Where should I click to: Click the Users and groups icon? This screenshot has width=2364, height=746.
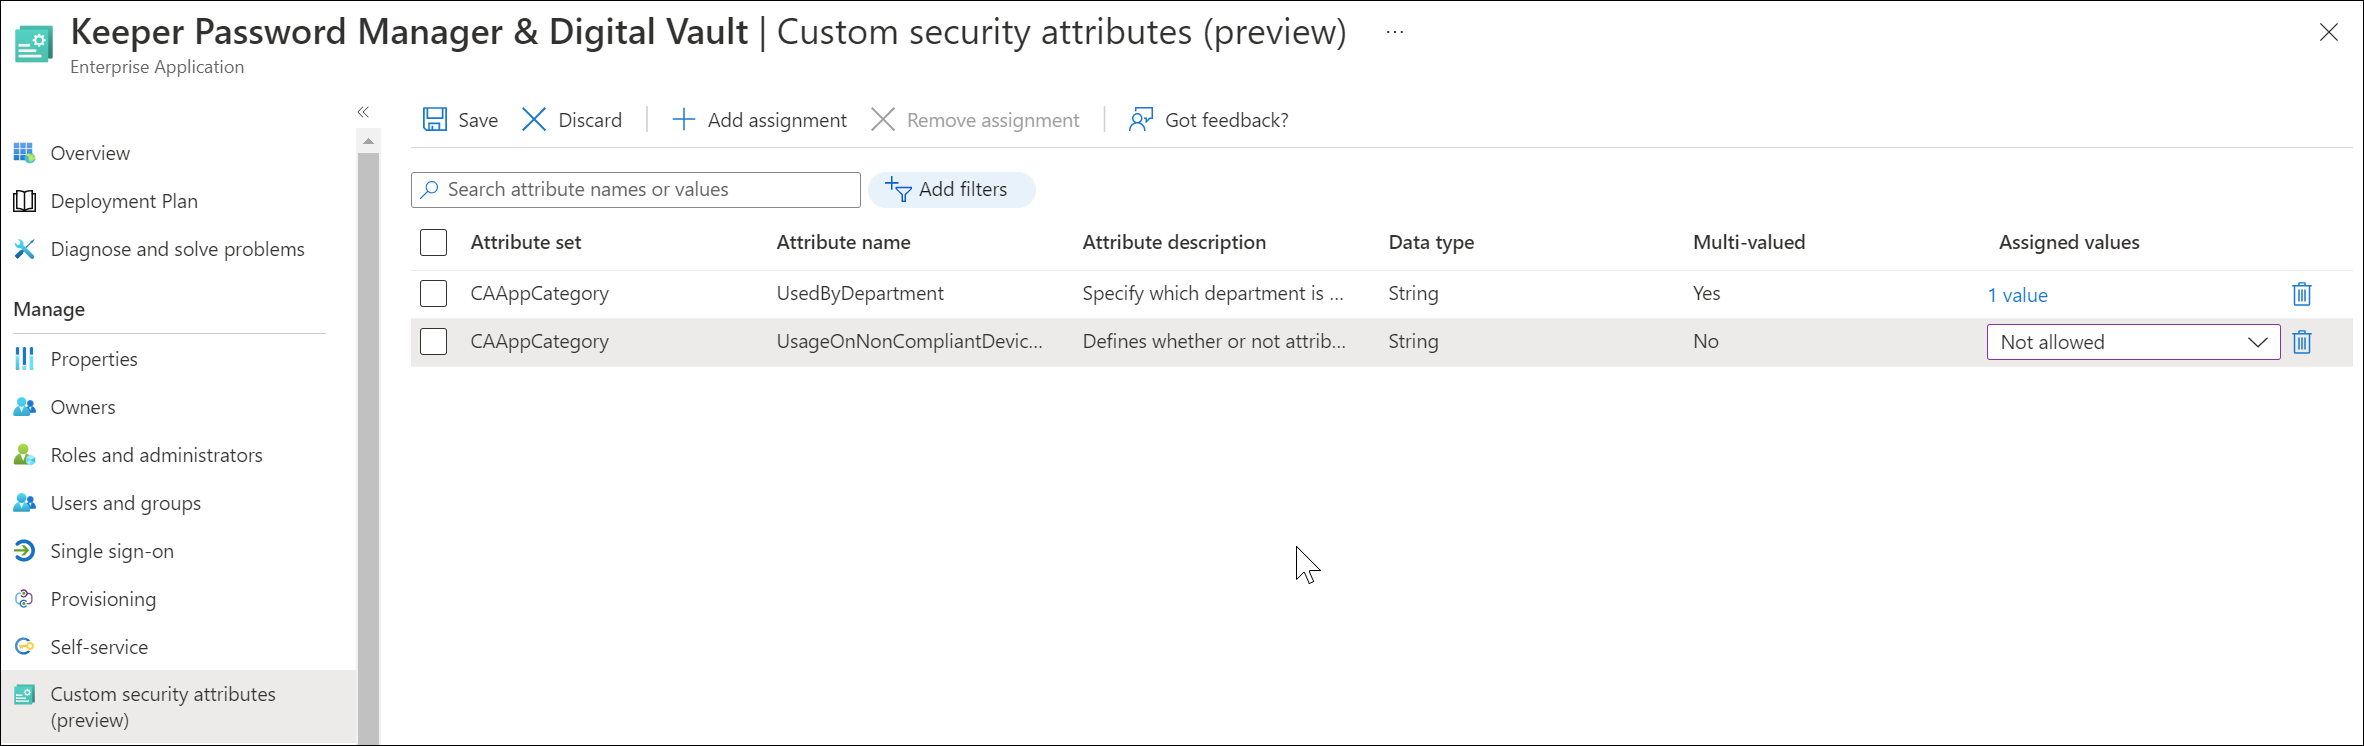click(25, 503)
